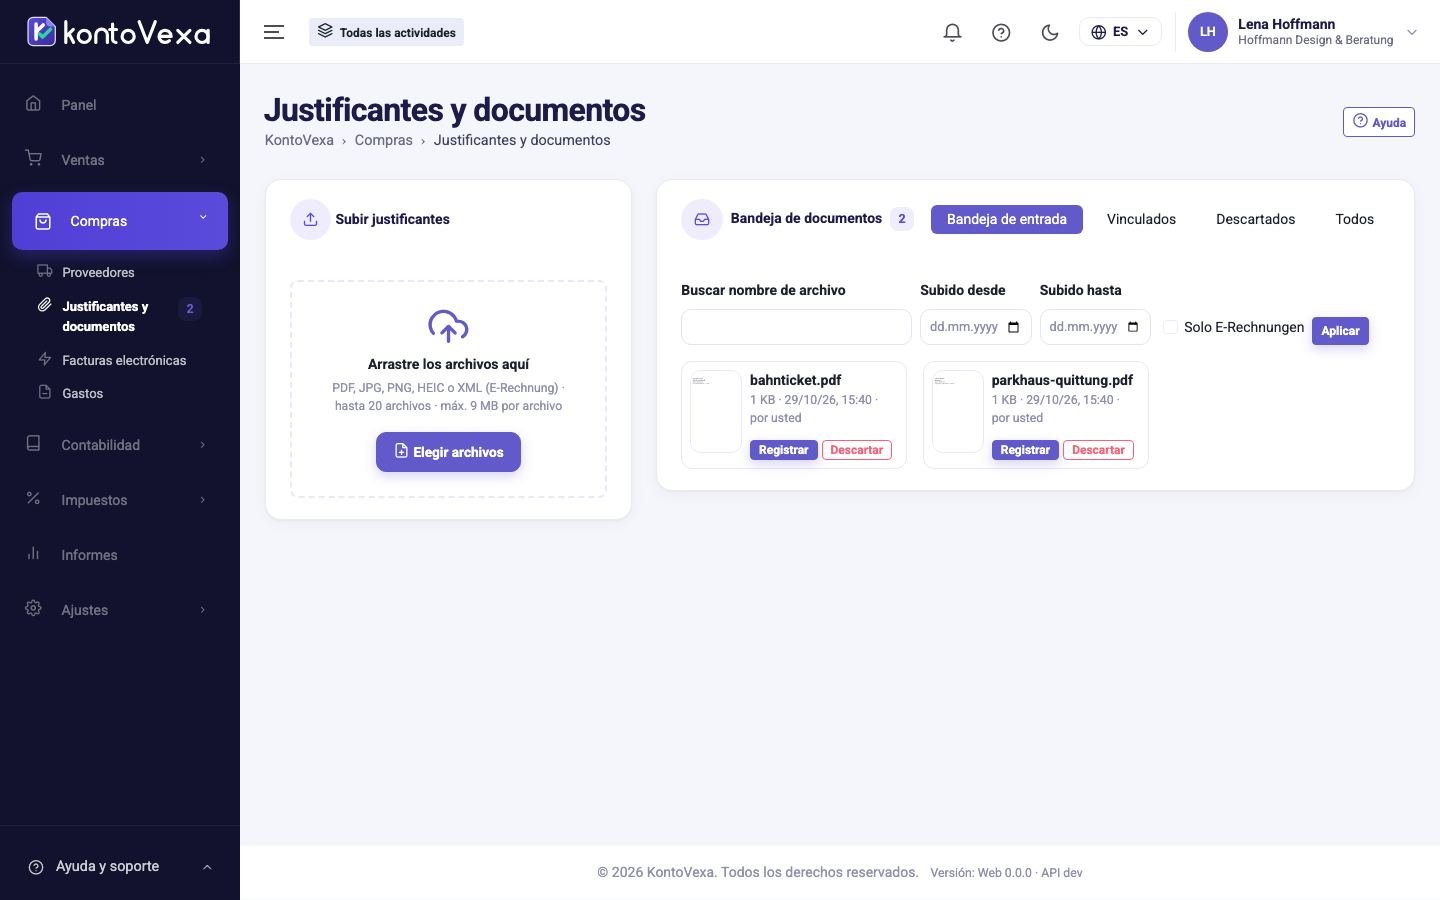Collapse the Compras menu
This screenshot has width=1440, height=900.
pyautogui.click(x=120, y=221)
